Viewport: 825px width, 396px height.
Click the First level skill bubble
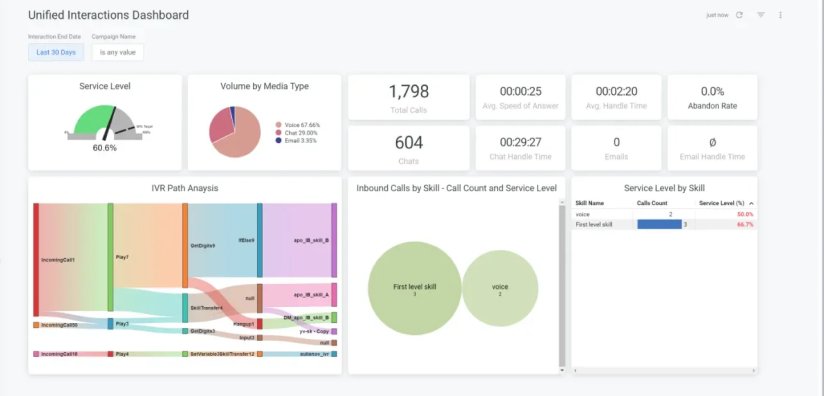[x=415, y=289]
